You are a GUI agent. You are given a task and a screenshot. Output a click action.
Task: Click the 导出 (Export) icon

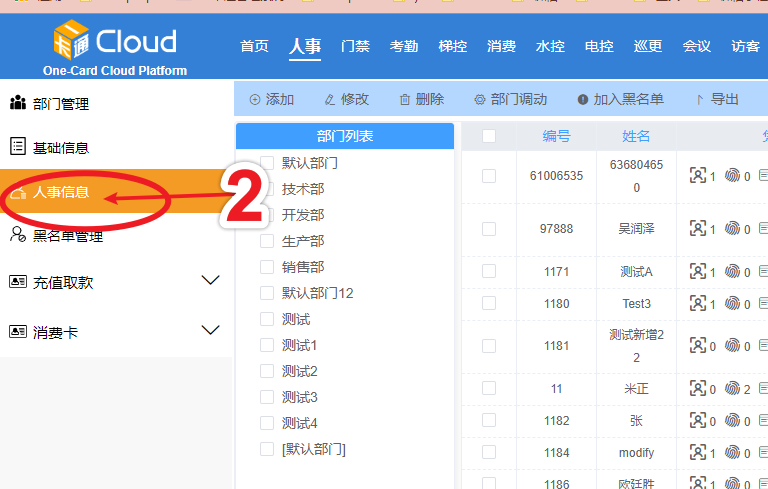tap(699, 100)
